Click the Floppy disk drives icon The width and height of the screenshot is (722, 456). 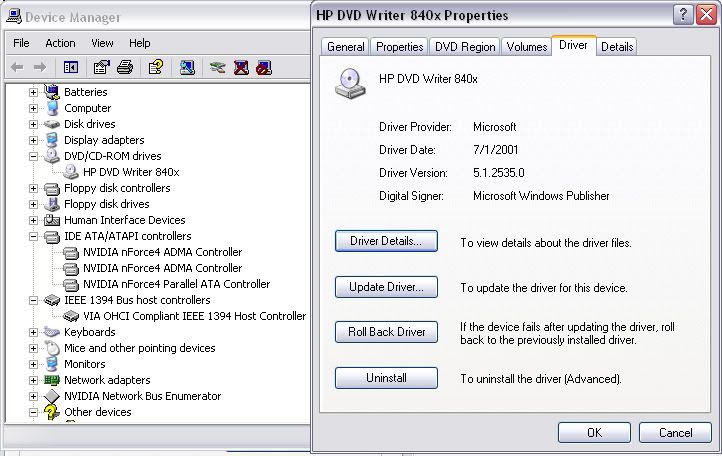pyautogui.click(x=52, y=204)
